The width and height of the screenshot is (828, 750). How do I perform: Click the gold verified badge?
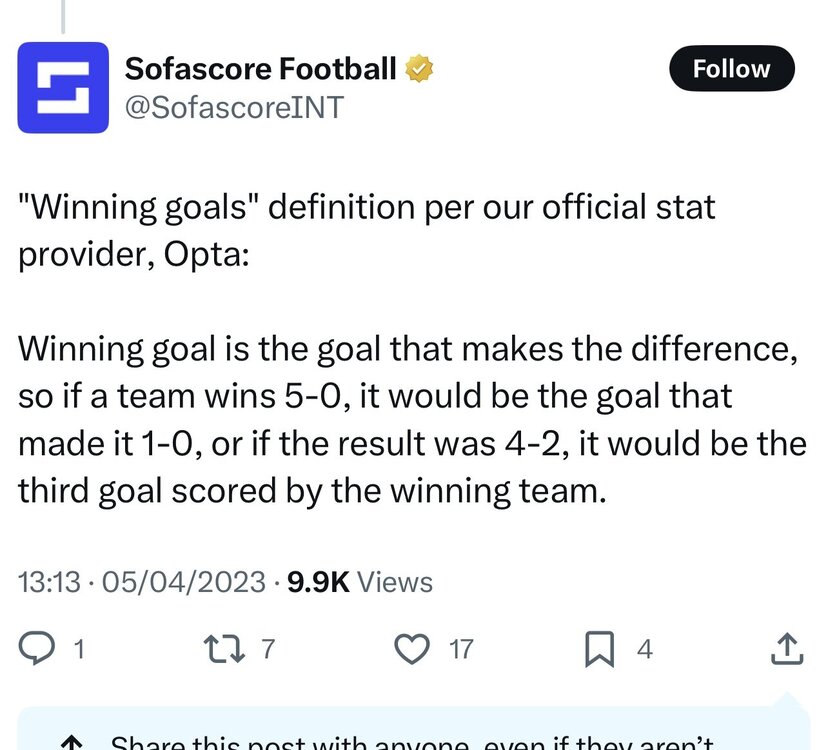419,69
